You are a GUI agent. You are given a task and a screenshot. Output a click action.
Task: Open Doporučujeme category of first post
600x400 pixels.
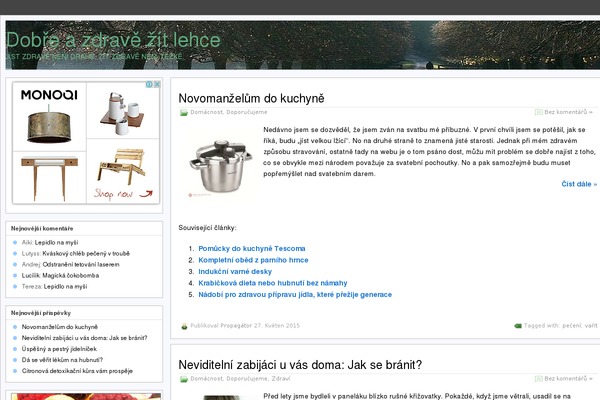(x=247, y=112)
